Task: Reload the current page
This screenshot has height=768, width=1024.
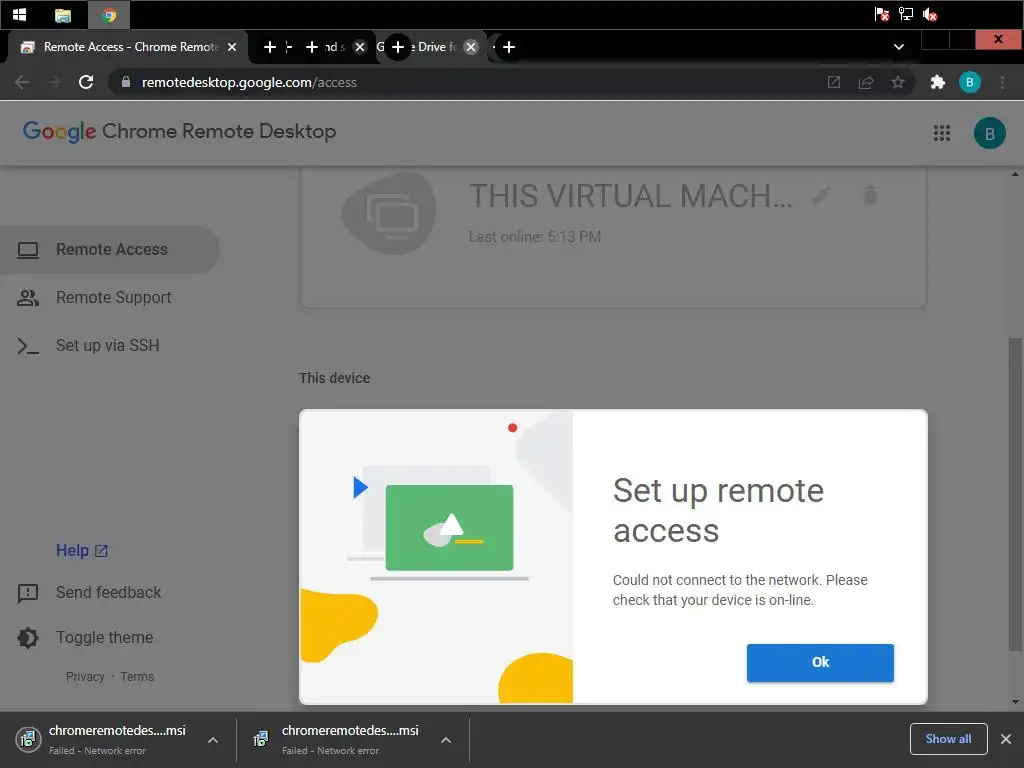Action: [86, 82]
